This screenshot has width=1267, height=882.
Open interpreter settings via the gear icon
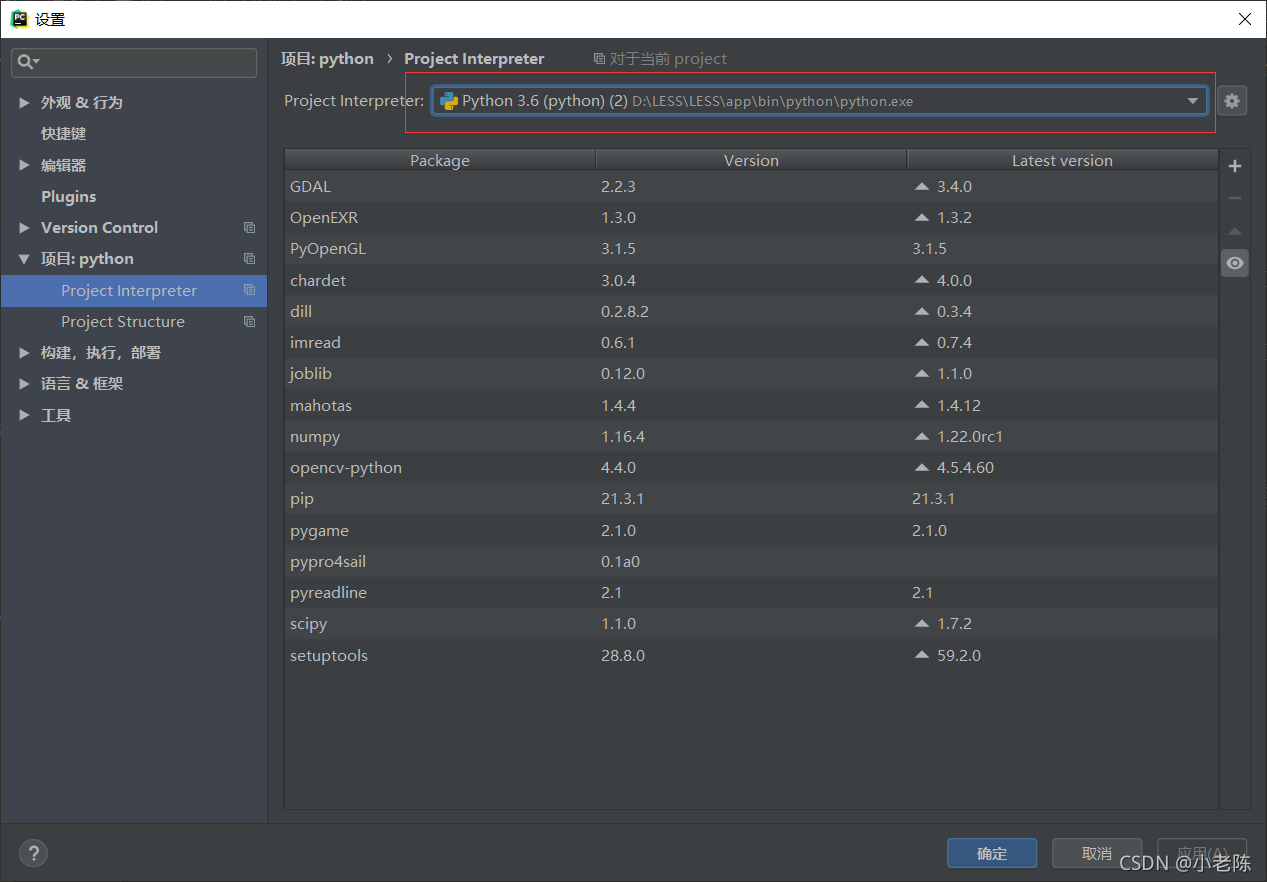tap(1232, 100)
